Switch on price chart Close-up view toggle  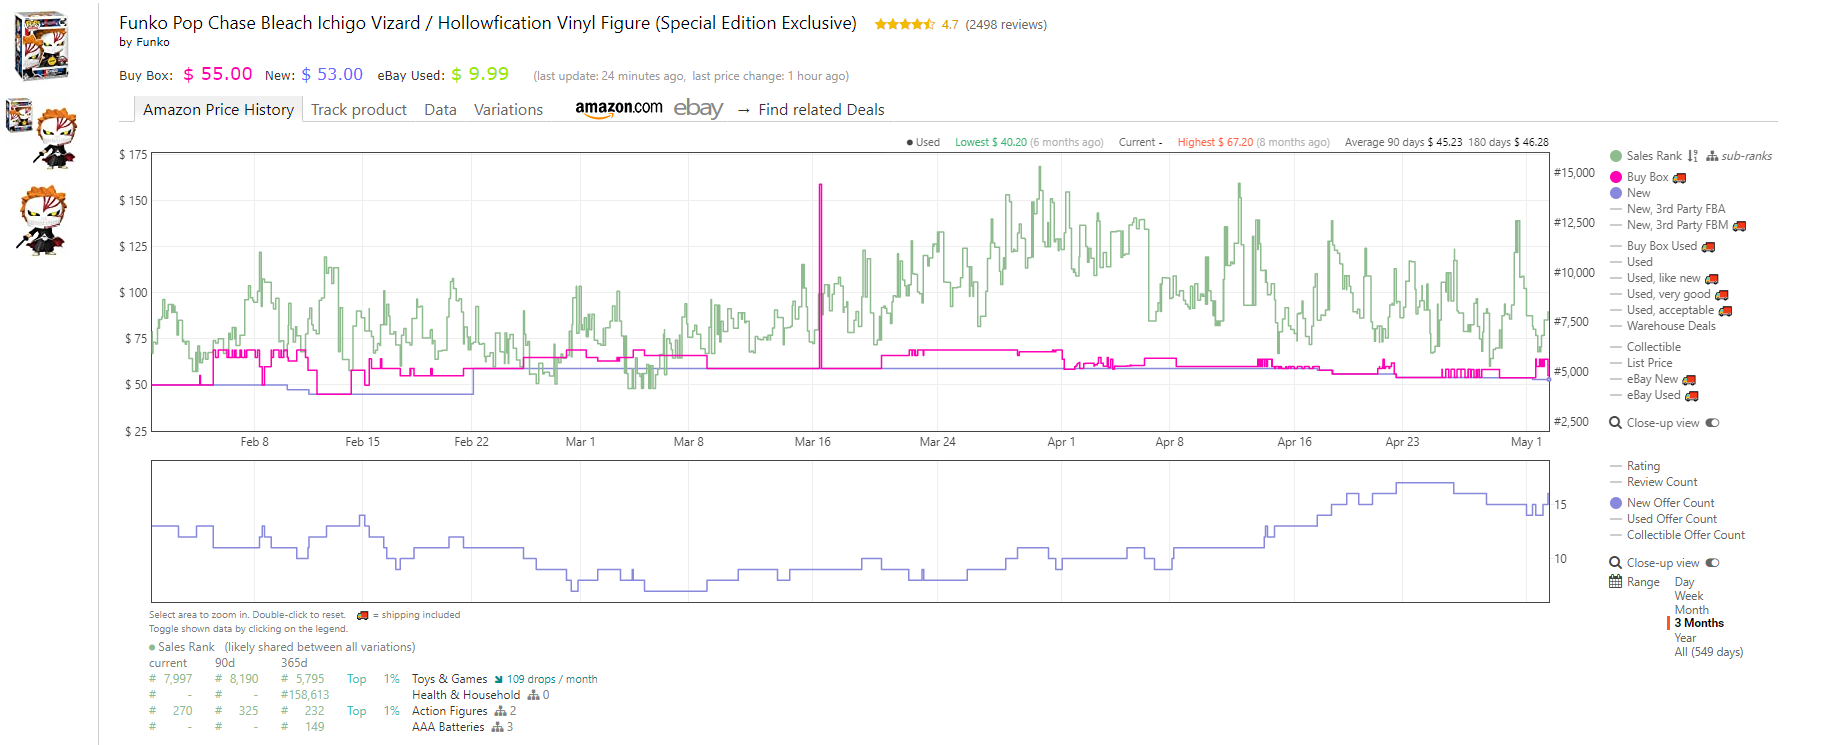(1712, 423)
